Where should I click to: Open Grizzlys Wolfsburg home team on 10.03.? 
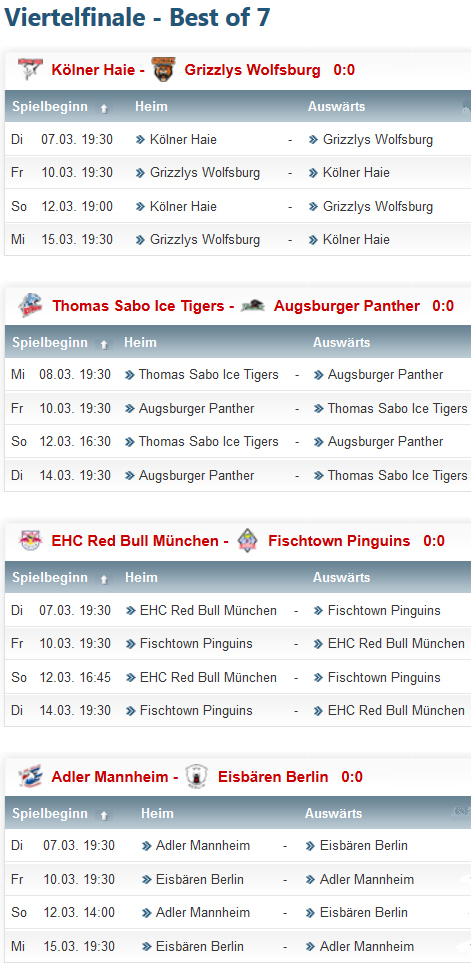tap(205, 173)
